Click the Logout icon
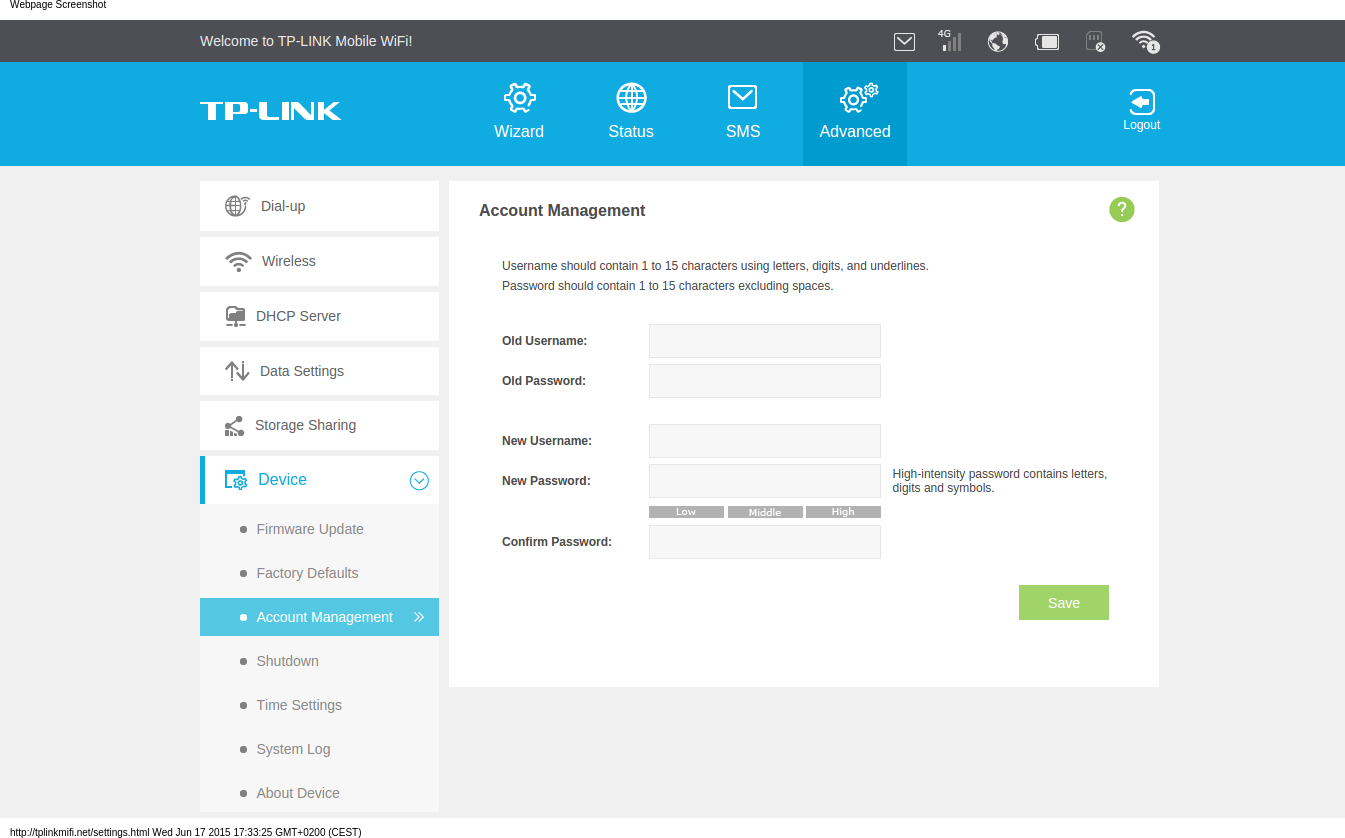The width and height of the screenshot is (1345, 838). tap(1141, 110)
